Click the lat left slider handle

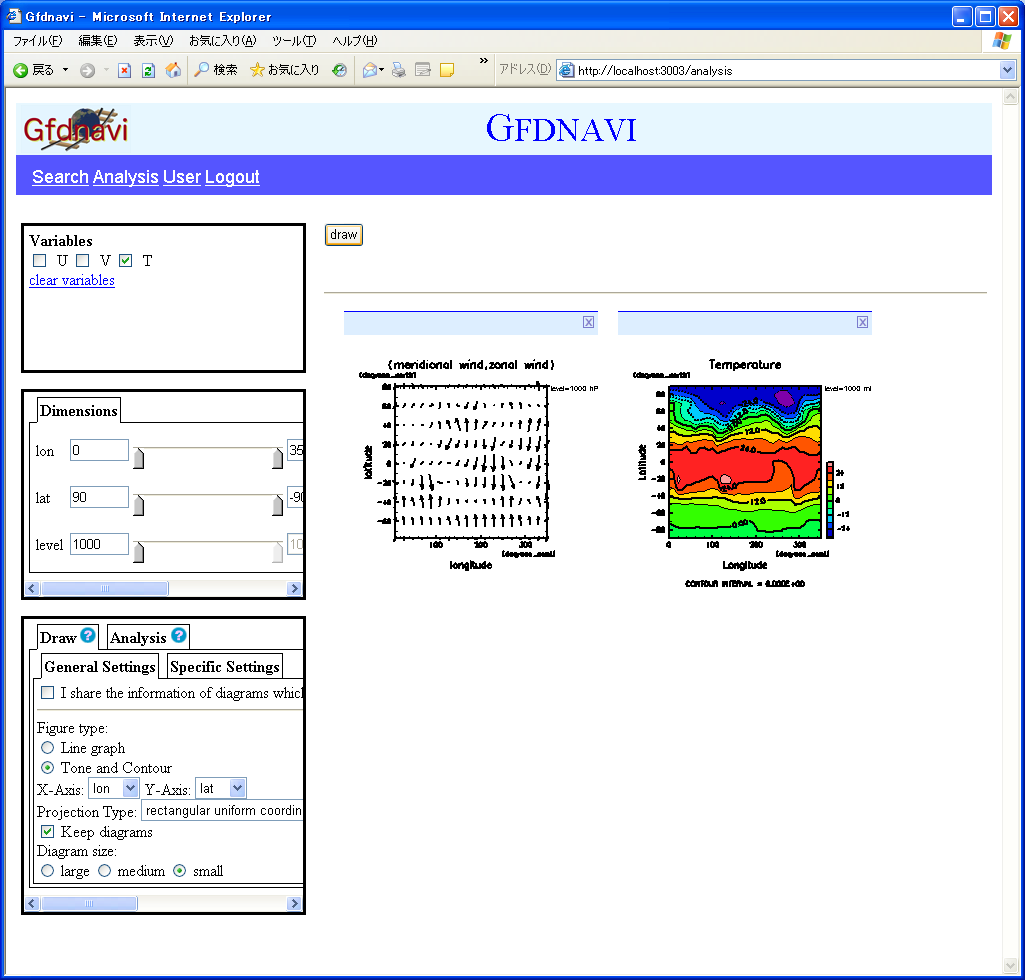[139, 505]
